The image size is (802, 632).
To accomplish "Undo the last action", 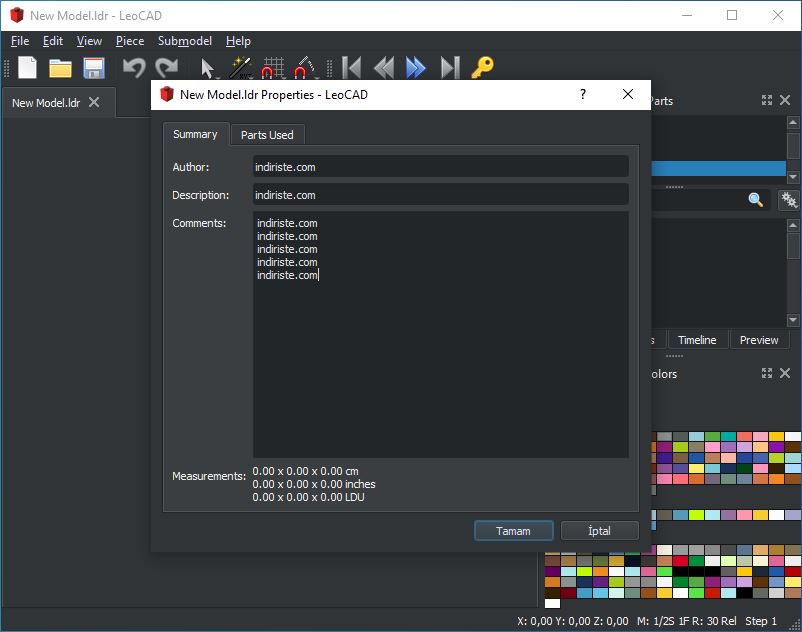I will [134, 67].
